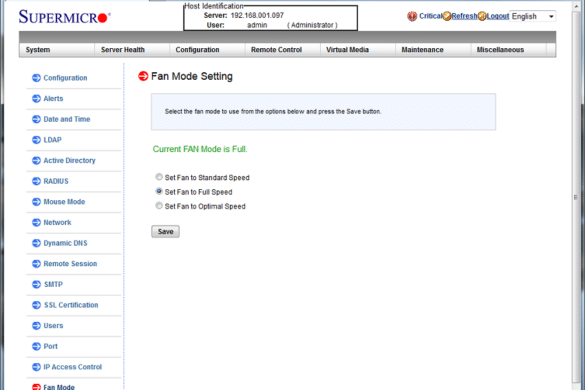Open the Users sidebar link
Image resolution: width=585 pixels, height=390 pixels.
point(53,326)
